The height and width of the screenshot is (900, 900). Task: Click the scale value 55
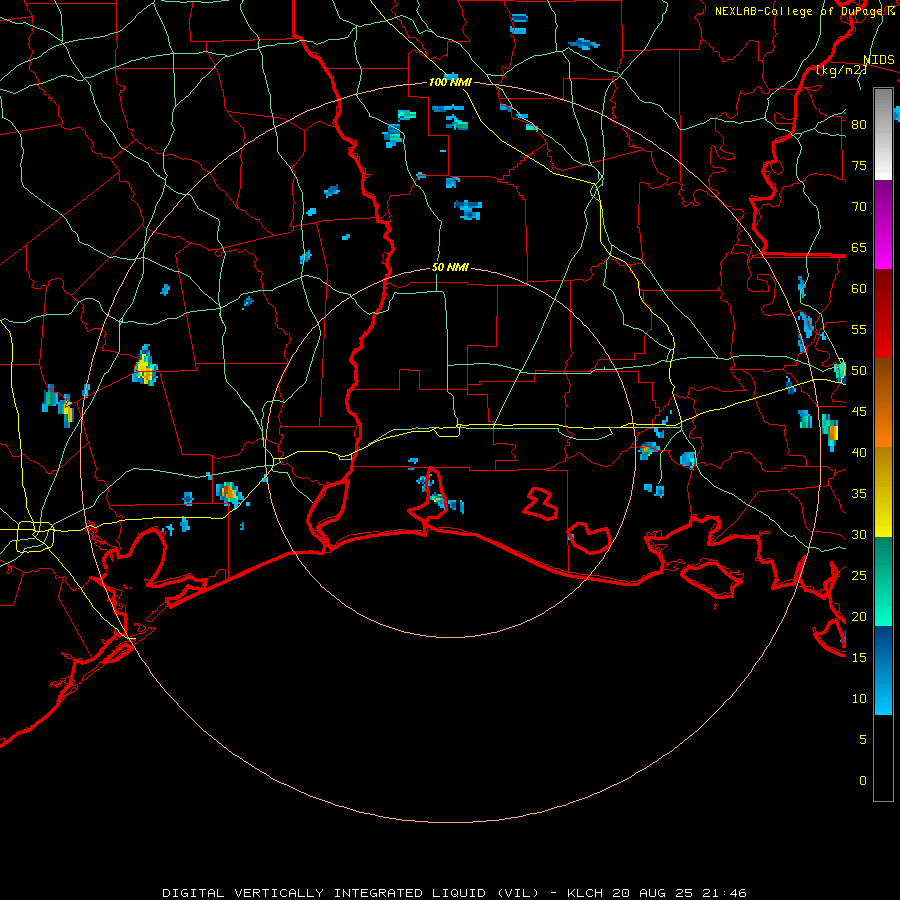pyautogui.click(x=859, y=329)
